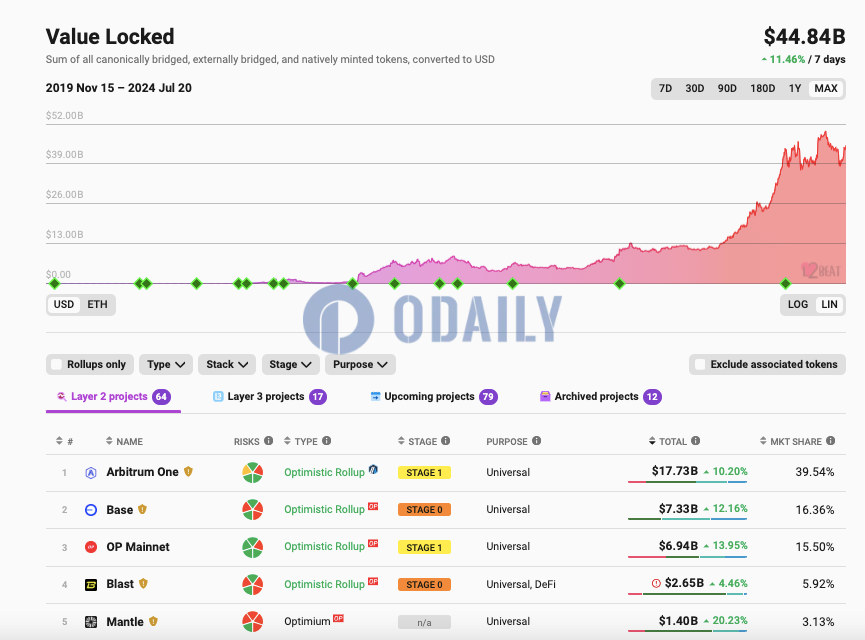Open the risk pie chart for Arbitrum One

253,473
